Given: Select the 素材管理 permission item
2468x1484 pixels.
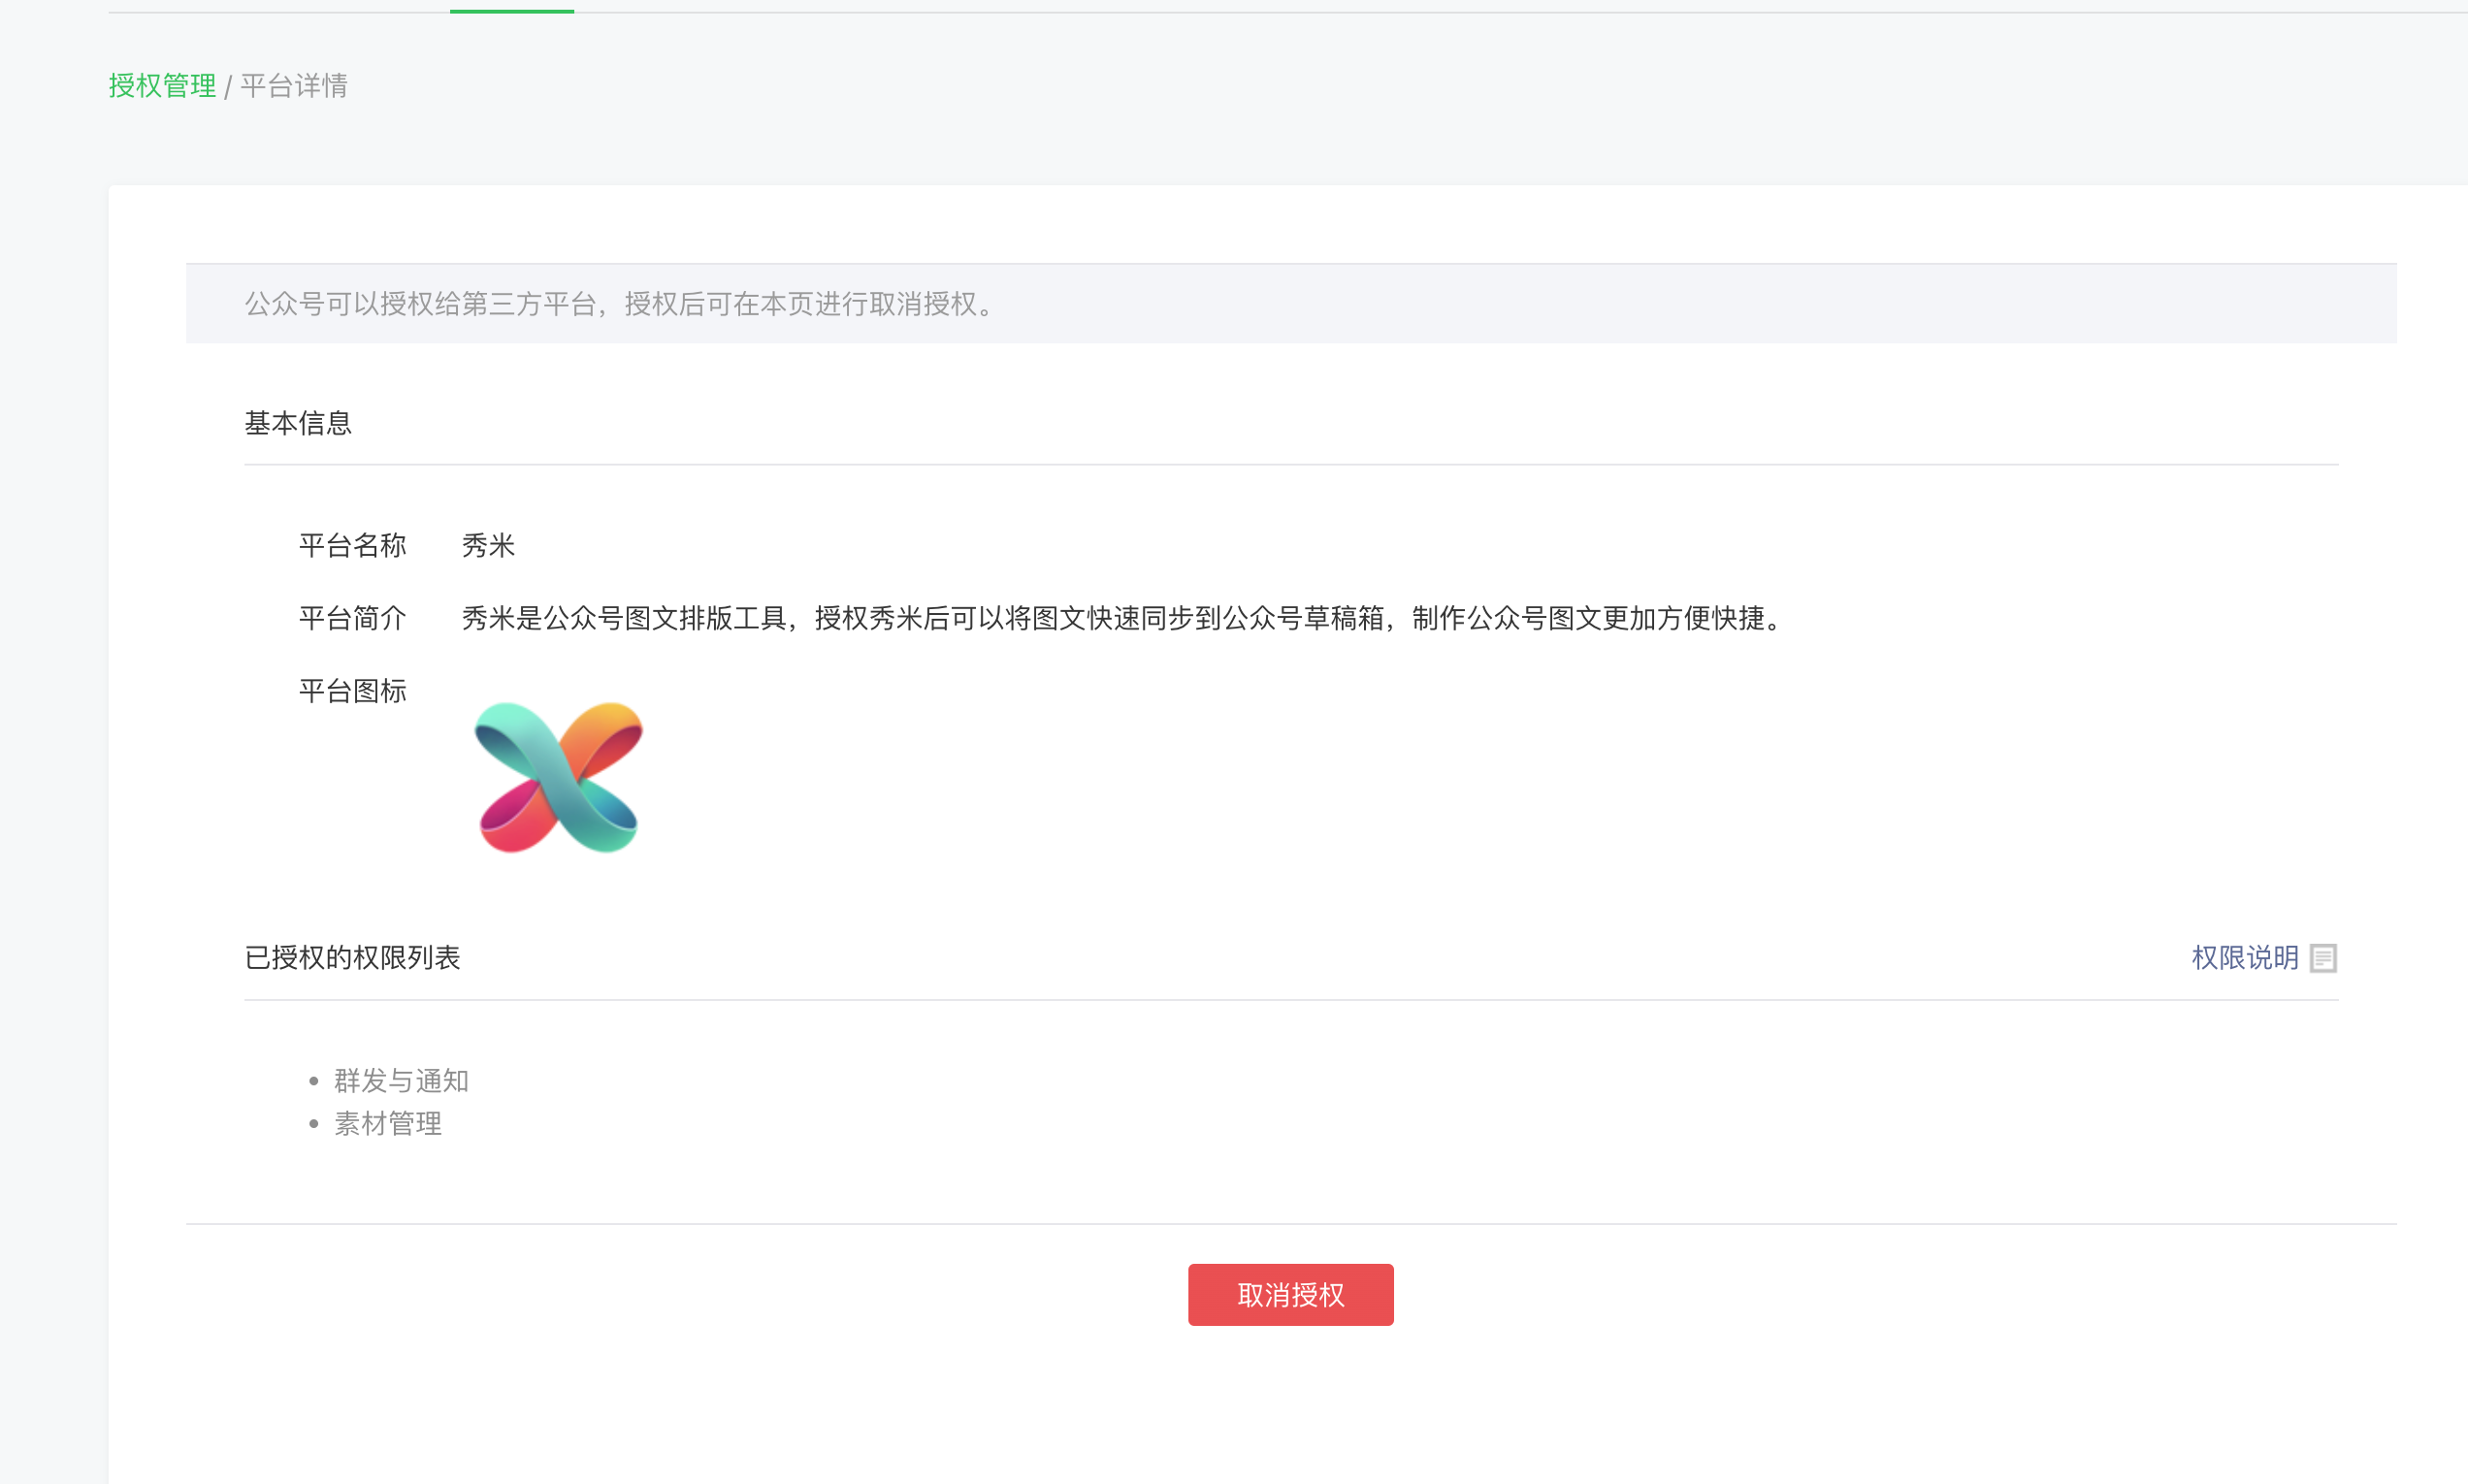Looking at the screenshot, I should 388,1123.
